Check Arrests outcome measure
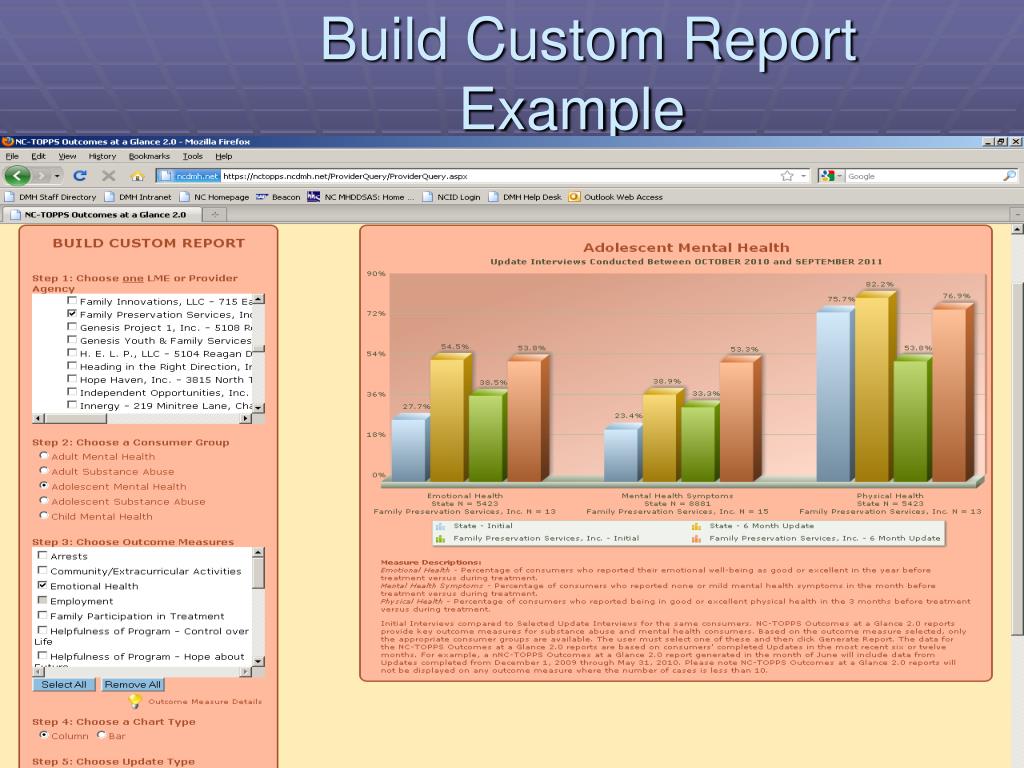 pyautogui.click(x=42, y=555)
